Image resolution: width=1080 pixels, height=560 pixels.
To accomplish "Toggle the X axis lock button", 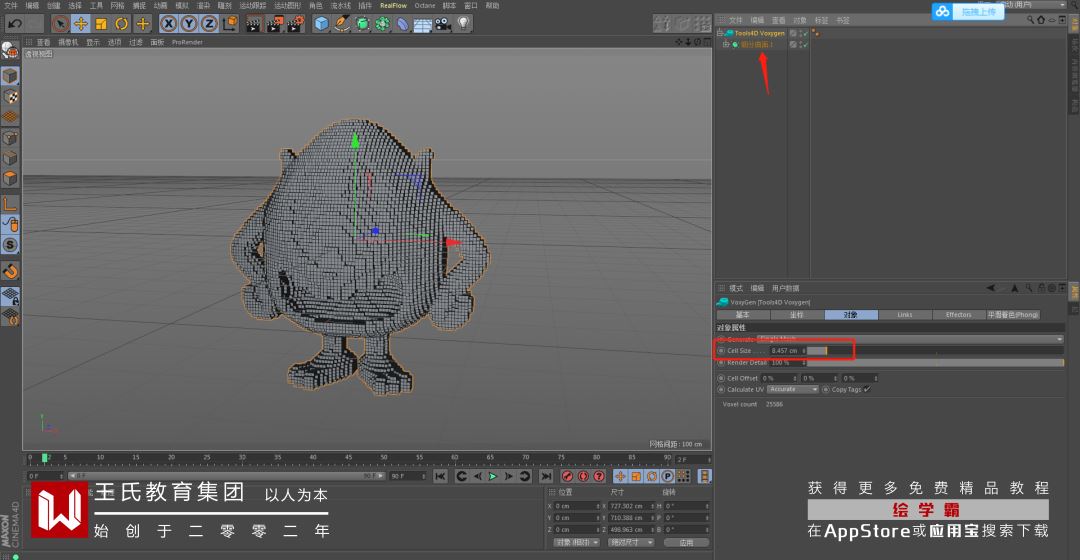I will click(169, 23).
